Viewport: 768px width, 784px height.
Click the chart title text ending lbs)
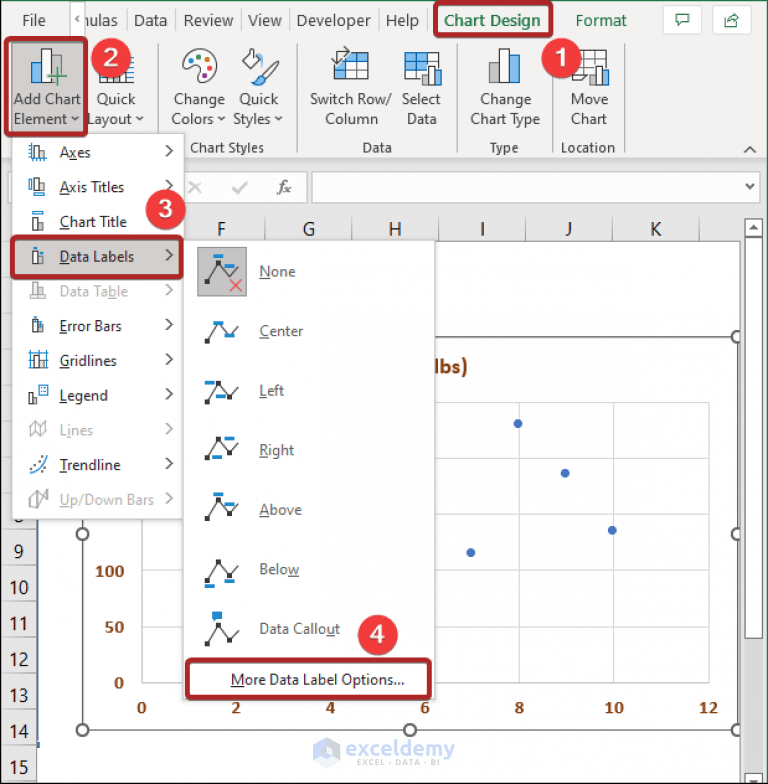[451, 366]
